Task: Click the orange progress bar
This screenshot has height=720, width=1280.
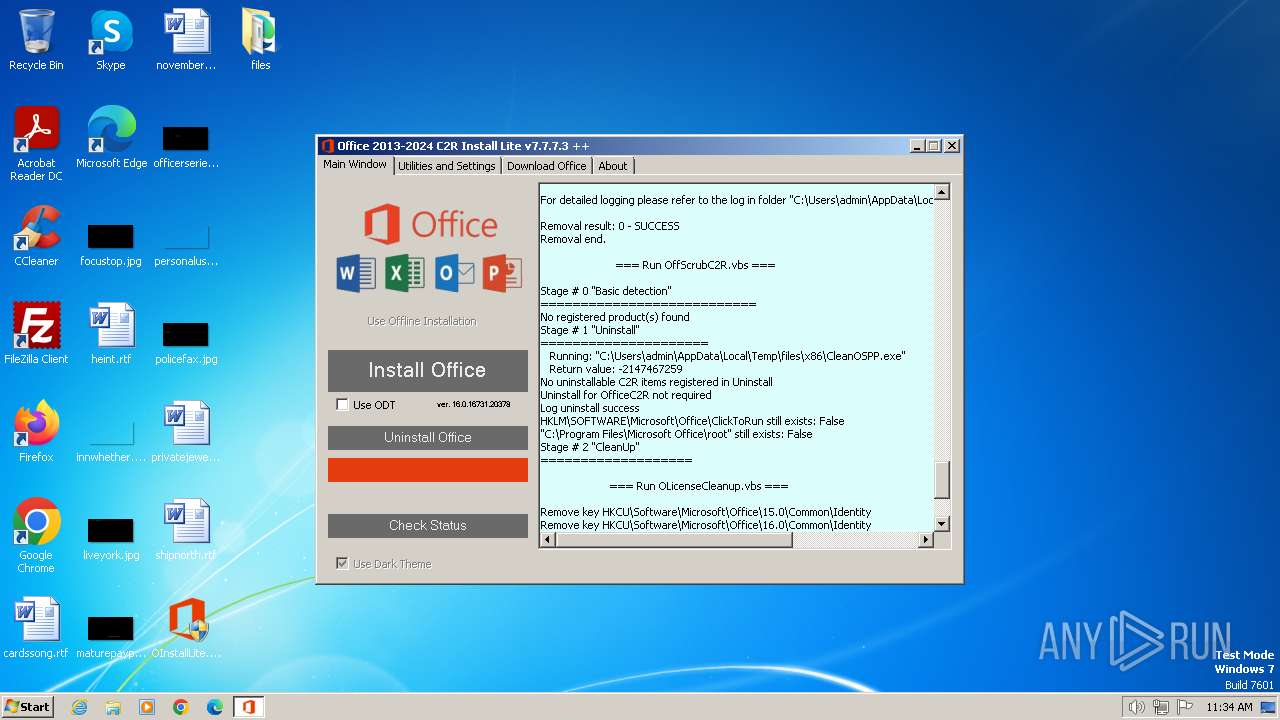Action: tap(428, 470)
